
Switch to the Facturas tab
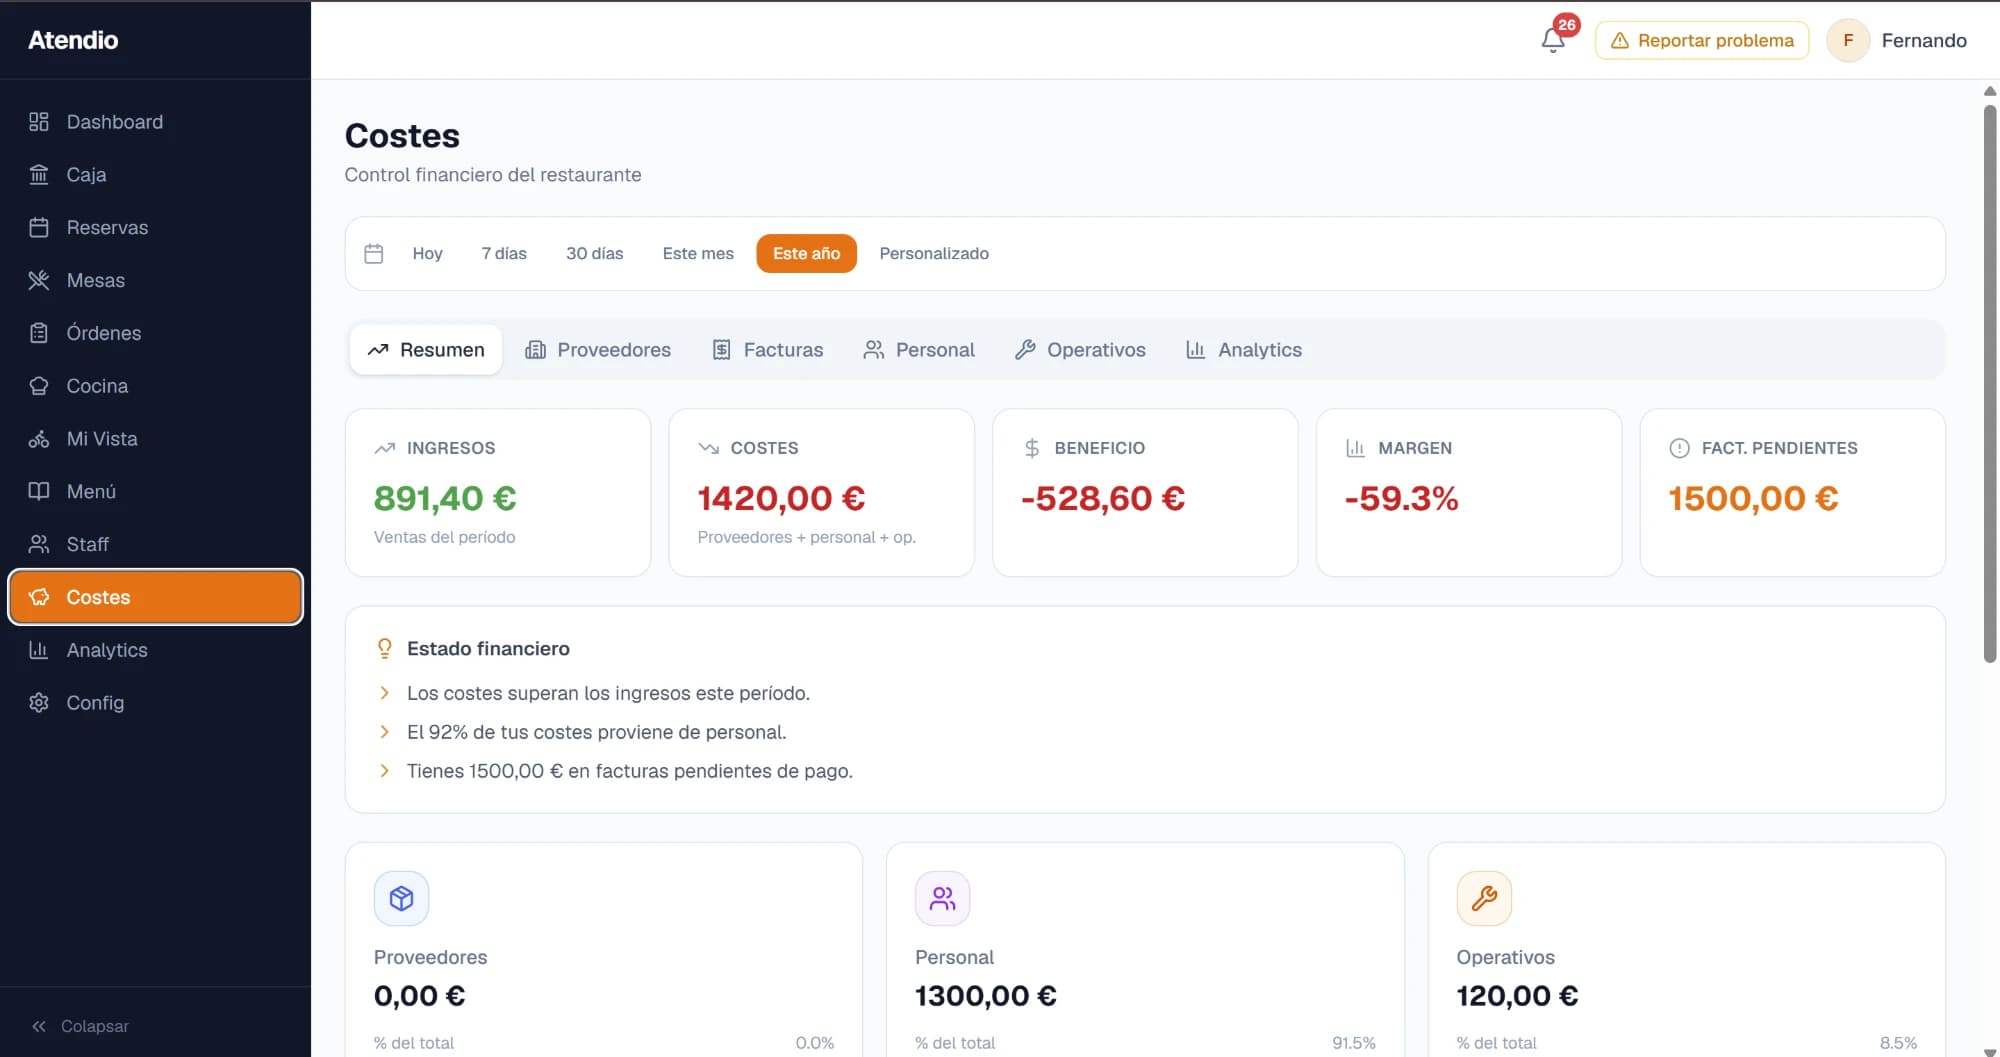point(768,350)
